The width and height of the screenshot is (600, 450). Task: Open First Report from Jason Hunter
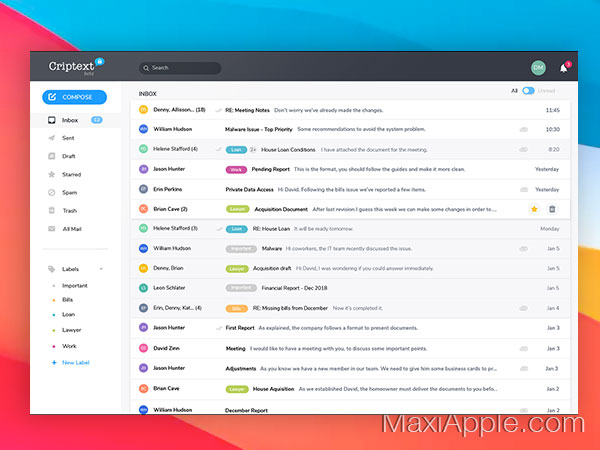click(350, 328)
